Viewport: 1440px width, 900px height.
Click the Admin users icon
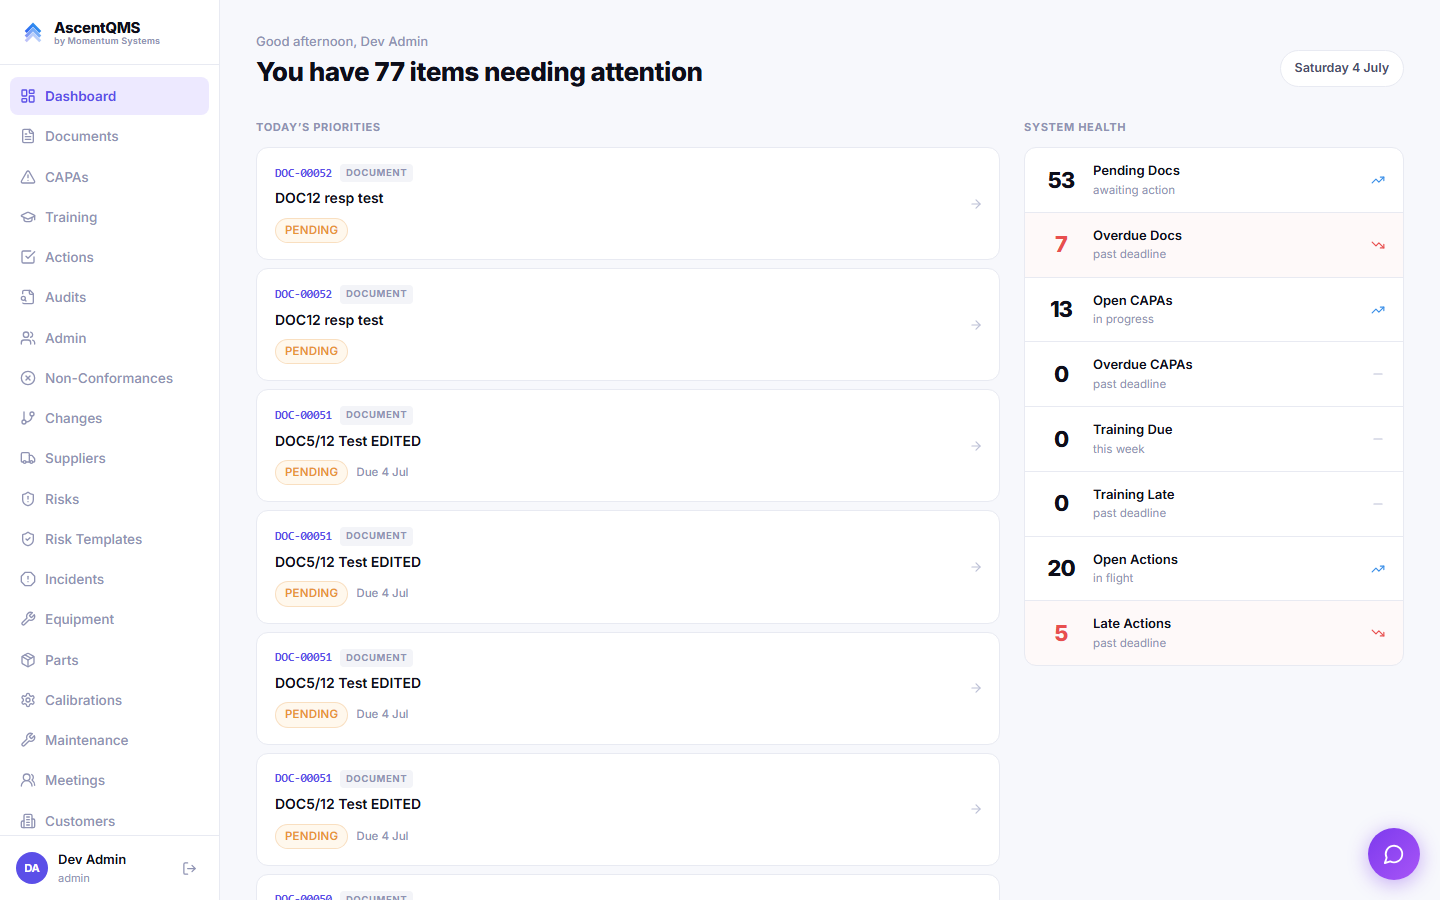[28, 338]
